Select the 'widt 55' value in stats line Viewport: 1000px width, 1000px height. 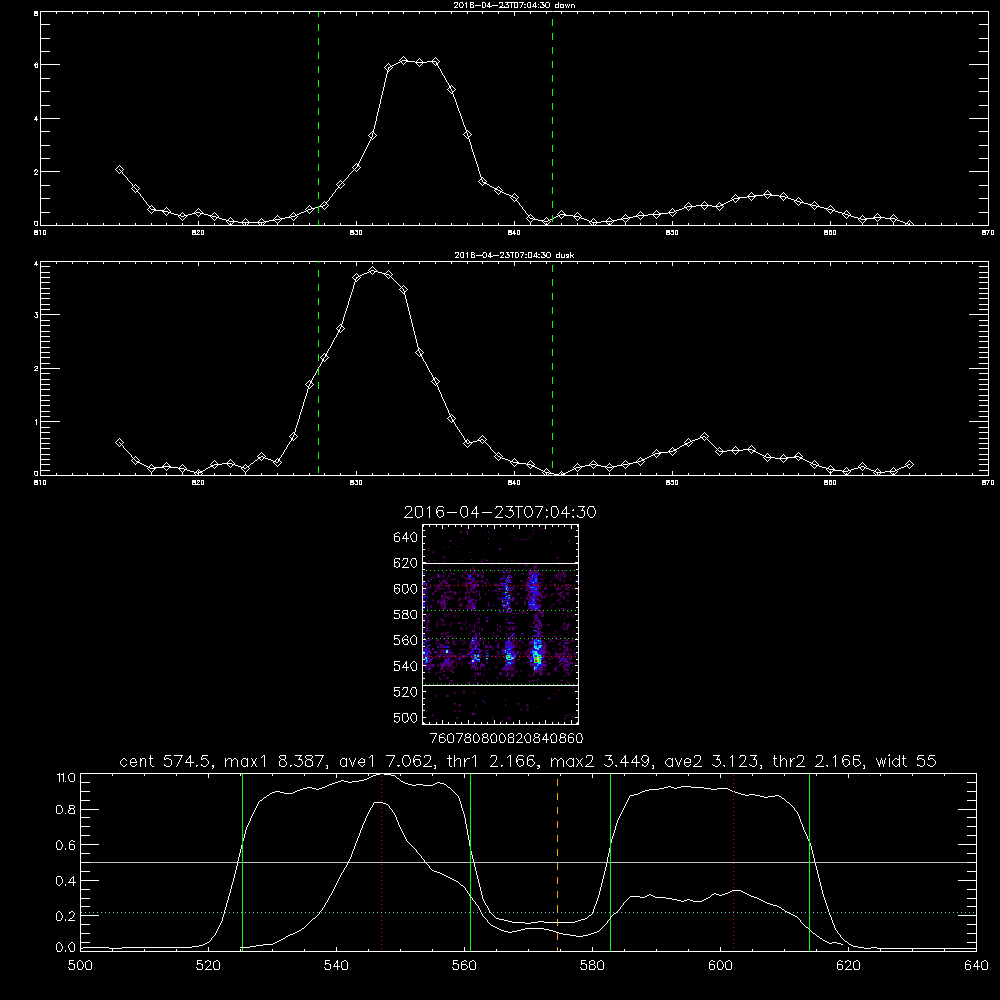[x=906, y=761]
